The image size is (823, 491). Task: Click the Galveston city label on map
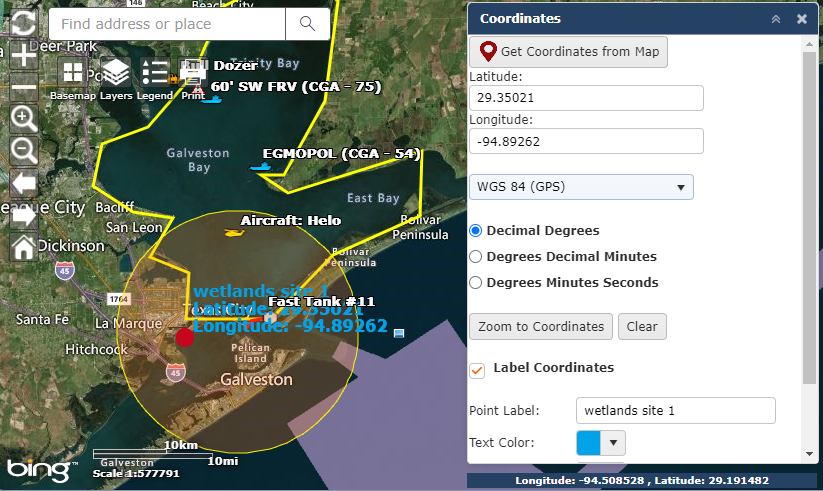tap(256, 379)
